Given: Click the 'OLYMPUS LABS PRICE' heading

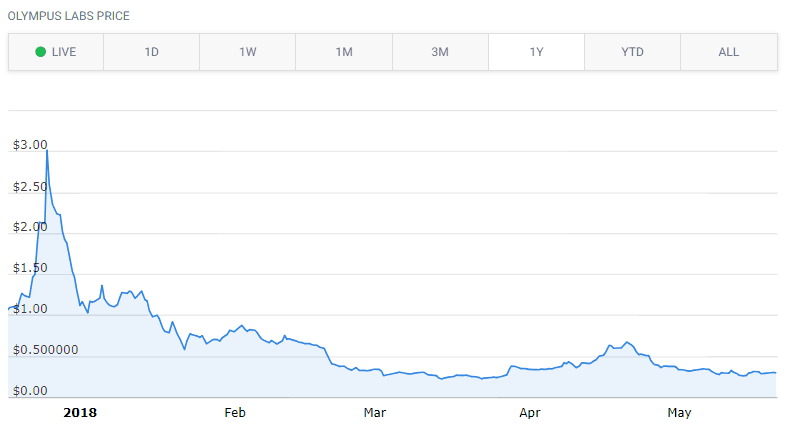Looking at the screenshot, I should (69, 16).
